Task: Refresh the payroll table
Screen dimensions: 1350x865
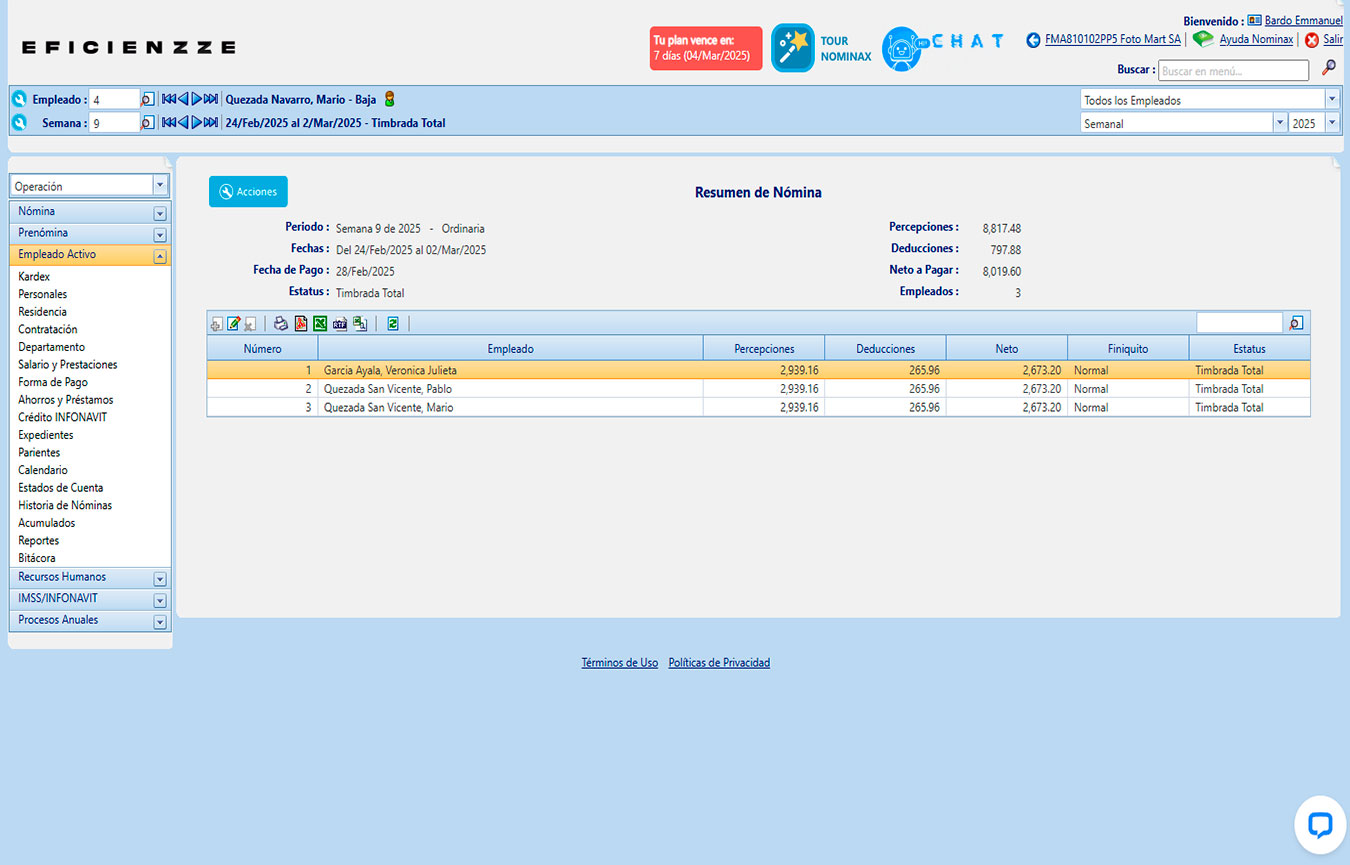Action: pos(392,323)
